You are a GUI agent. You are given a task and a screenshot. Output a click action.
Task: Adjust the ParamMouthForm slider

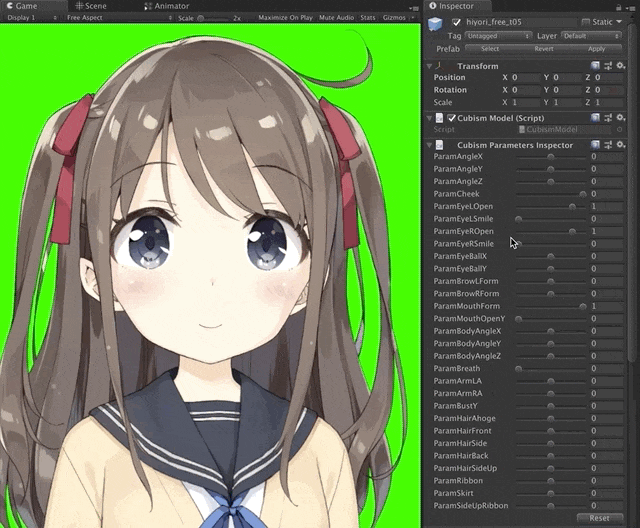tap(551, 306)
